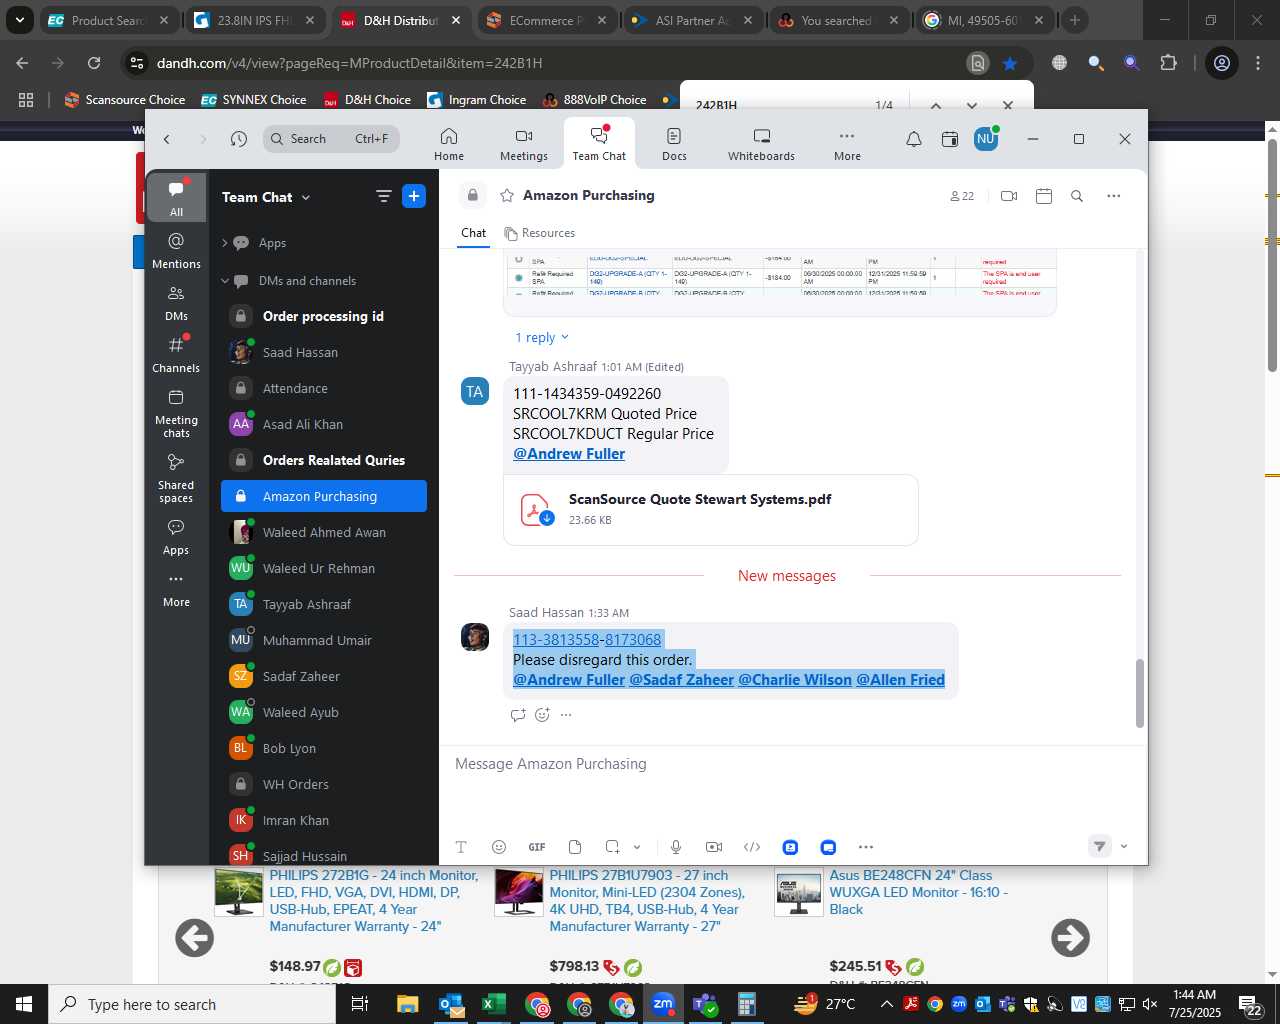
Task: Star the Amazon Purchasing channel
Action: (507, 195)
